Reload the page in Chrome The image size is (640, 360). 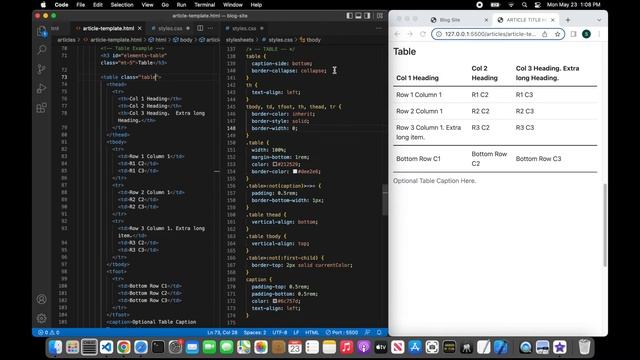coord(423,34)
